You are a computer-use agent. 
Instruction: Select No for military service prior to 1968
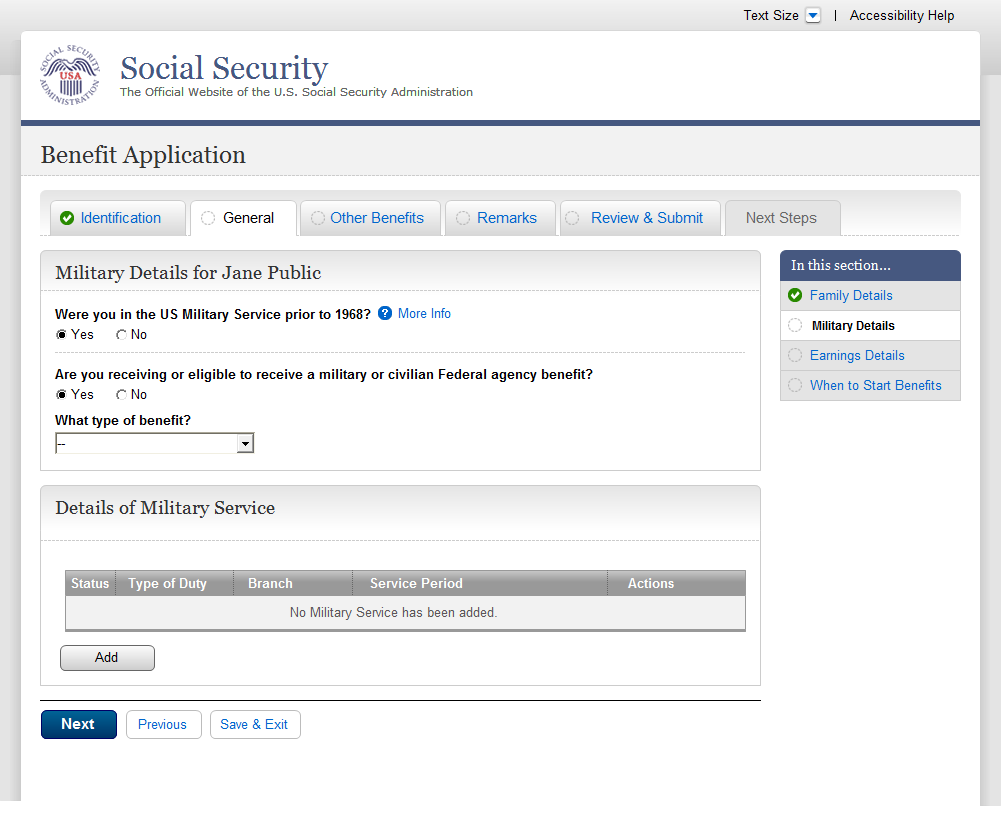click(121, 335)
